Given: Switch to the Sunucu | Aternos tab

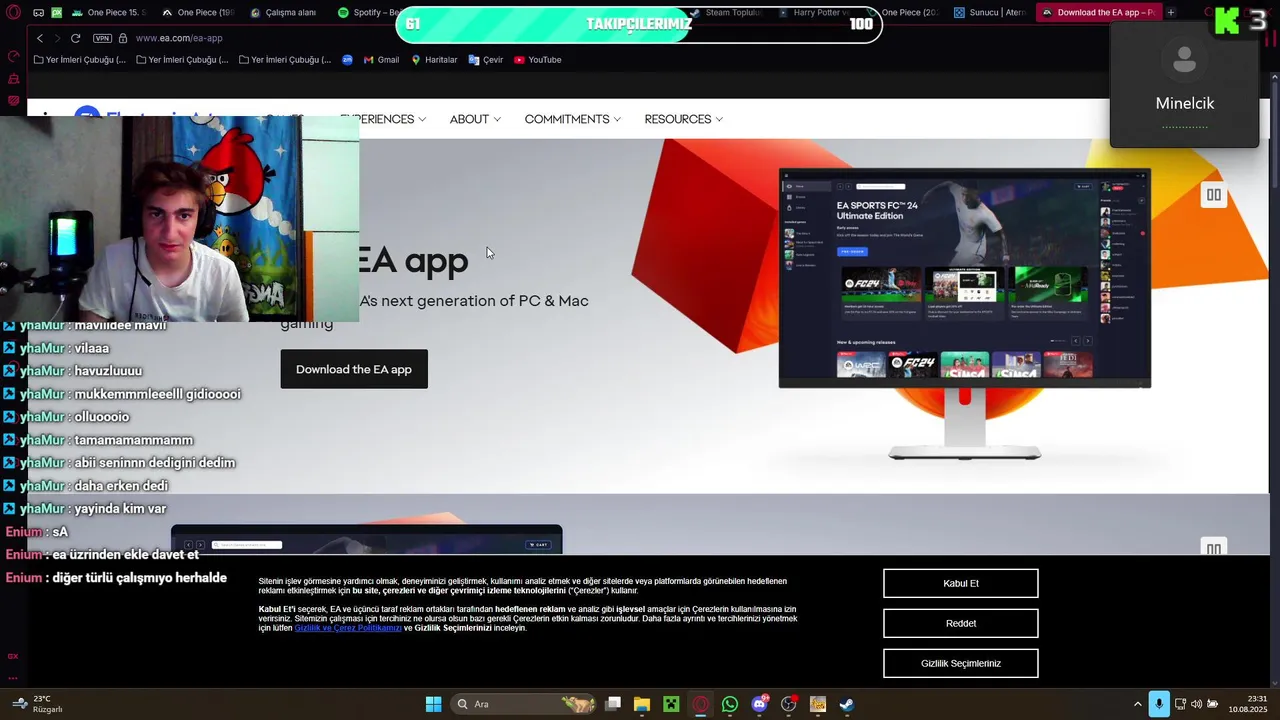Looking at the screenshot, I should [x=989, y=13].
